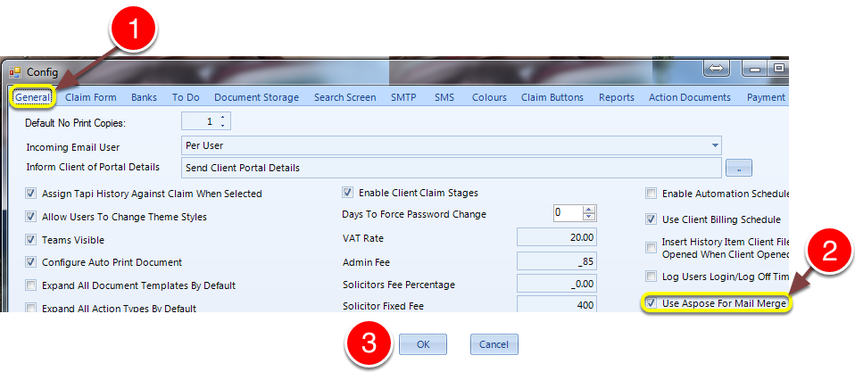Uncheck Allow Users To Change Theme Styles

(x=31, y=217)
